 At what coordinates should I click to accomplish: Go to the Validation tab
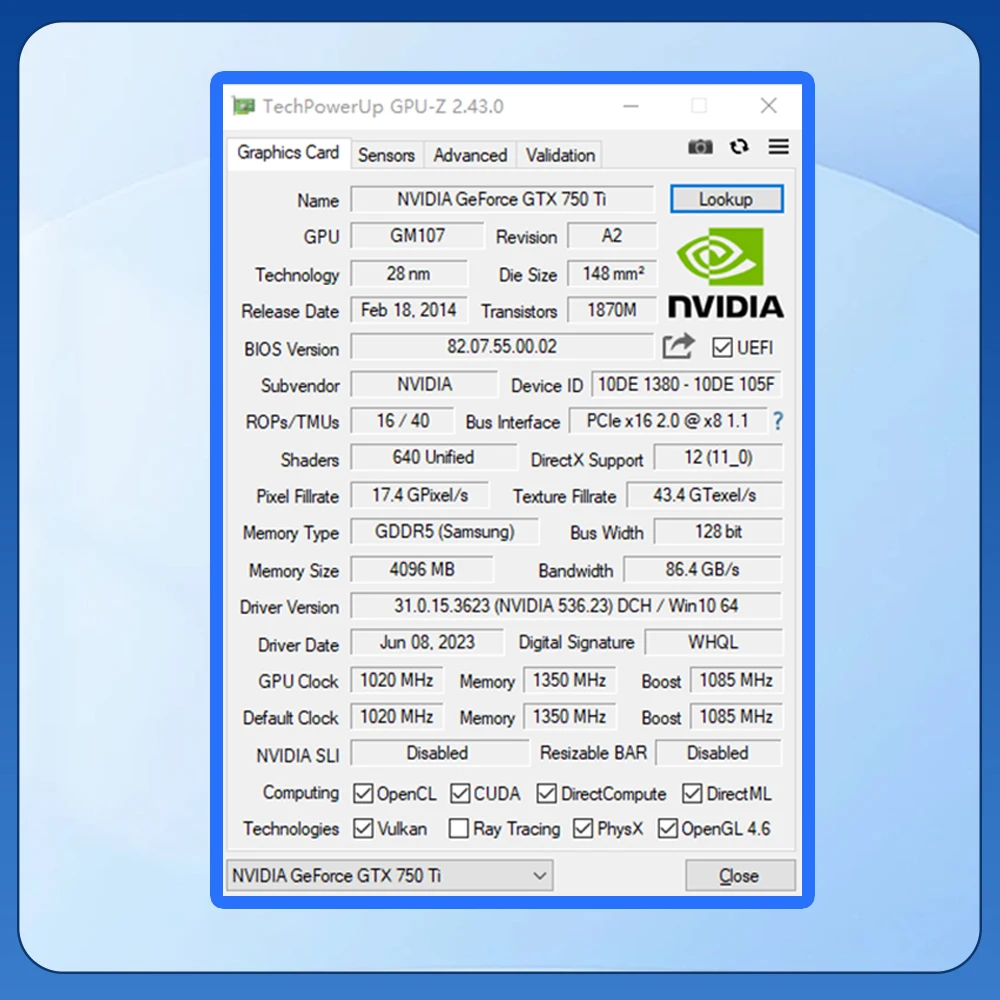(560, 155)
